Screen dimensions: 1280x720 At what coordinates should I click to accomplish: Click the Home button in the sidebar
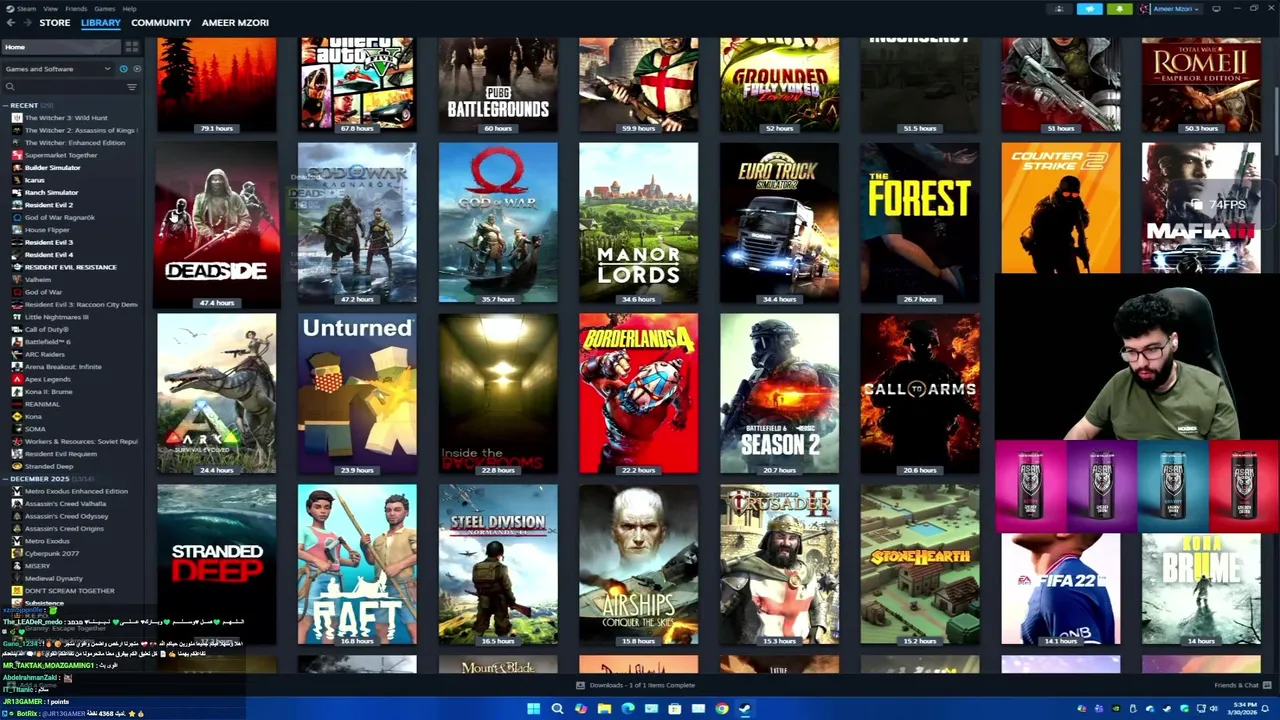[60, 47]
